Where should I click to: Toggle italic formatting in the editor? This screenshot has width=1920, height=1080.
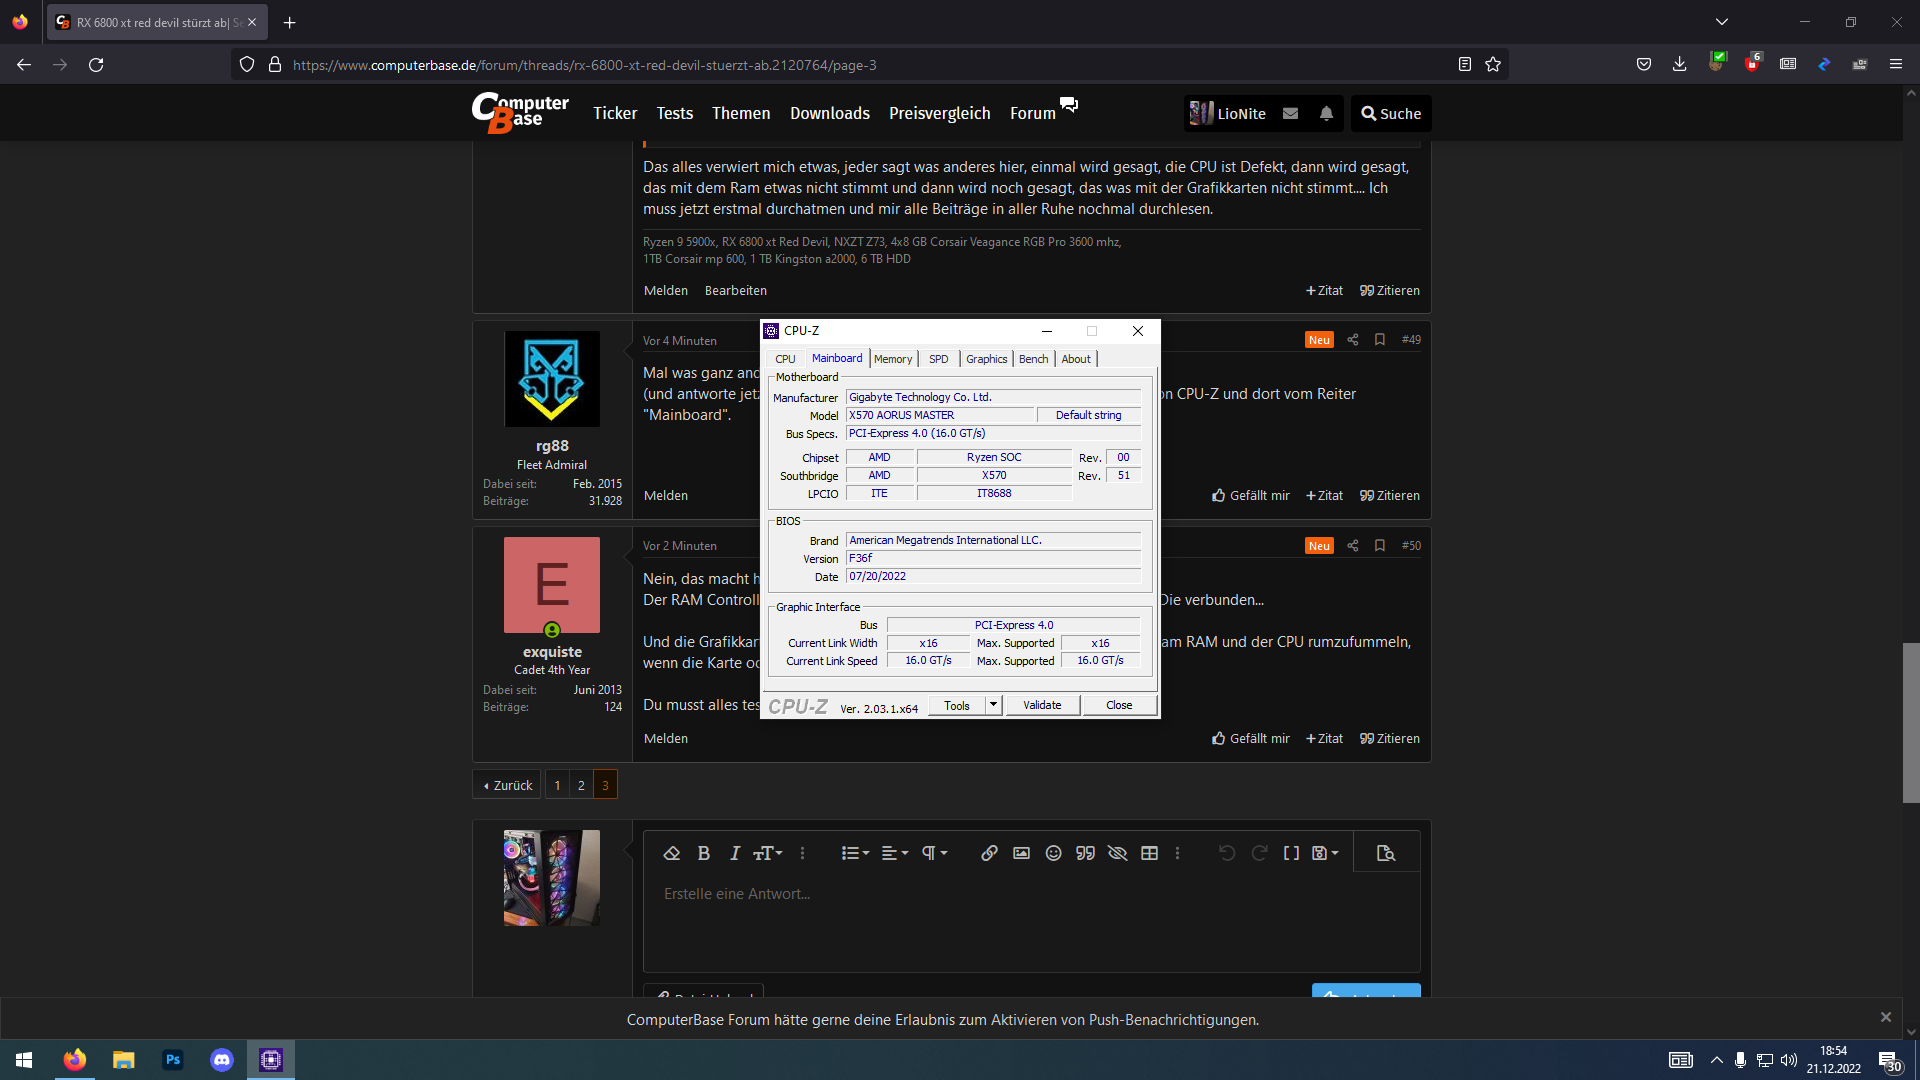734,853
